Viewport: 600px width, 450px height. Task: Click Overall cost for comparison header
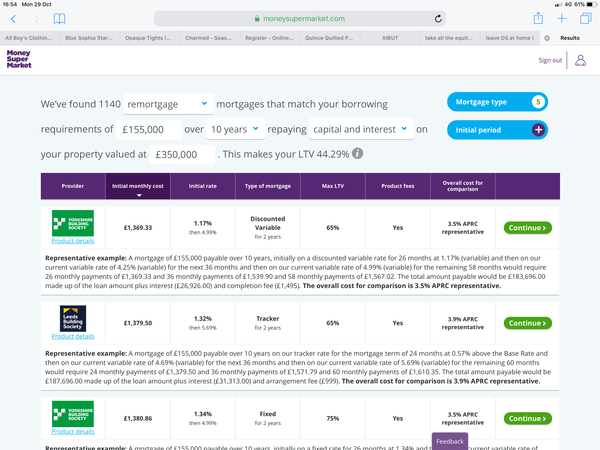463,186
